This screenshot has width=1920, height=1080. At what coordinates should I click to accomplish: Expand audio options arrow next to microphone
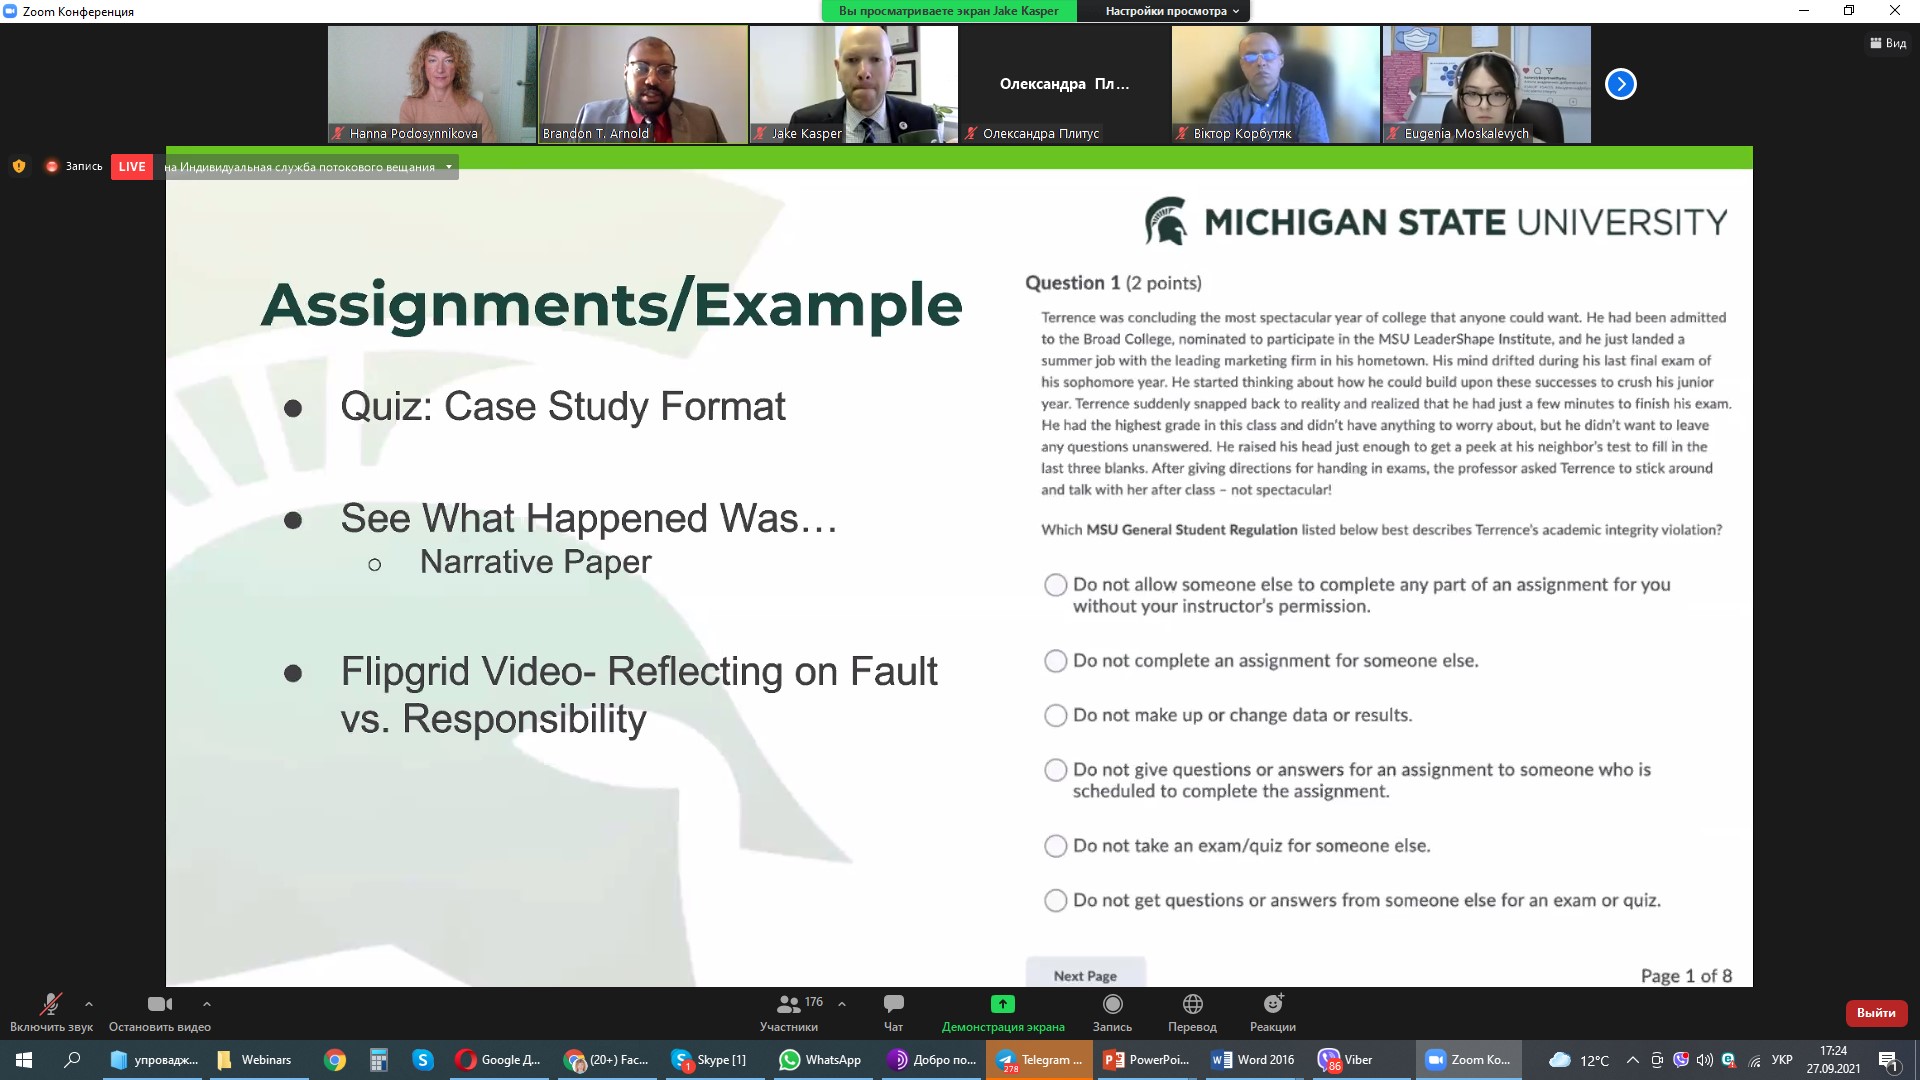[x=89, y=1004]
